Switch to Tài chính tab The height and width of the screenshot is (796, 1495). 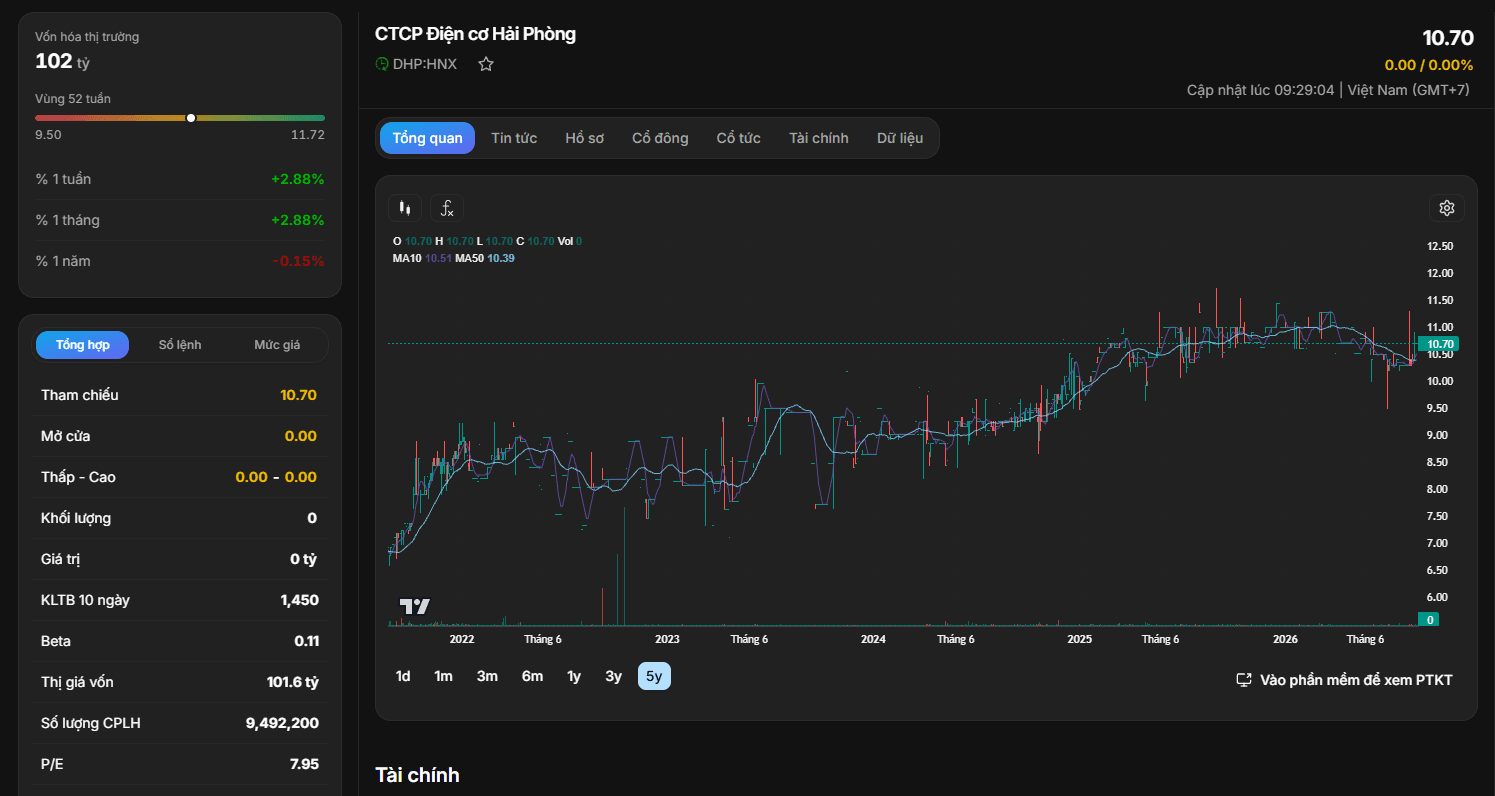(819, 138)
